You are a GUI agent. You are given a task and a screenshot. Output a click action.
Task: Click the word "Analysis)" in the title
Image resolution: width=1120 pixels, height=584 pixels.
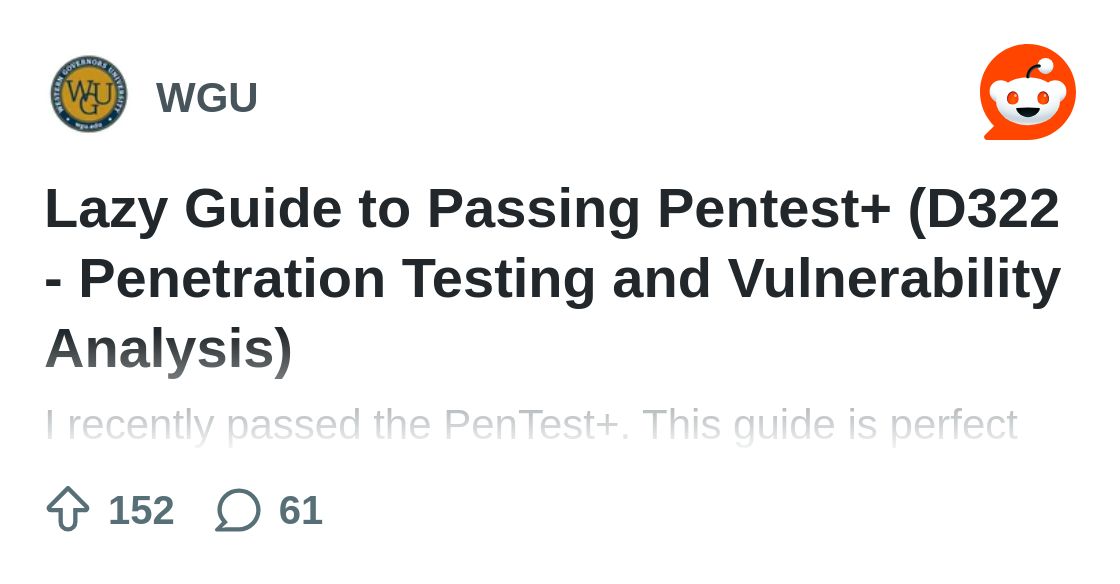point(169,348)
